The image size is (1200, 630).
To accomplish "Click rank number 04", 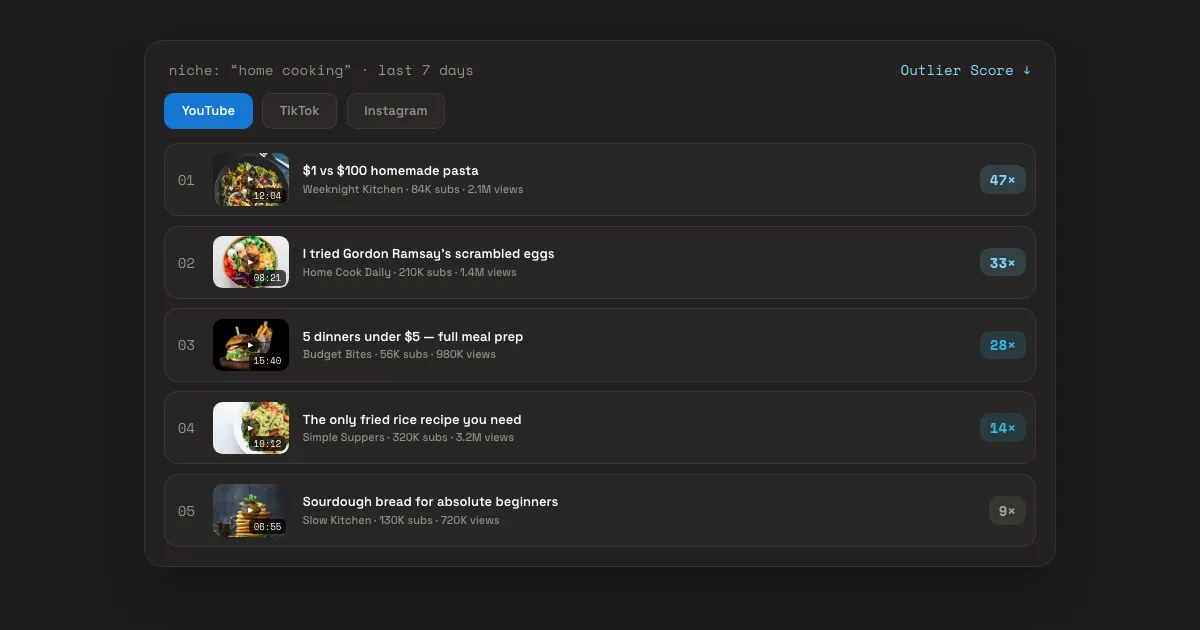I will pyautogui.click(x=186, y=428).
